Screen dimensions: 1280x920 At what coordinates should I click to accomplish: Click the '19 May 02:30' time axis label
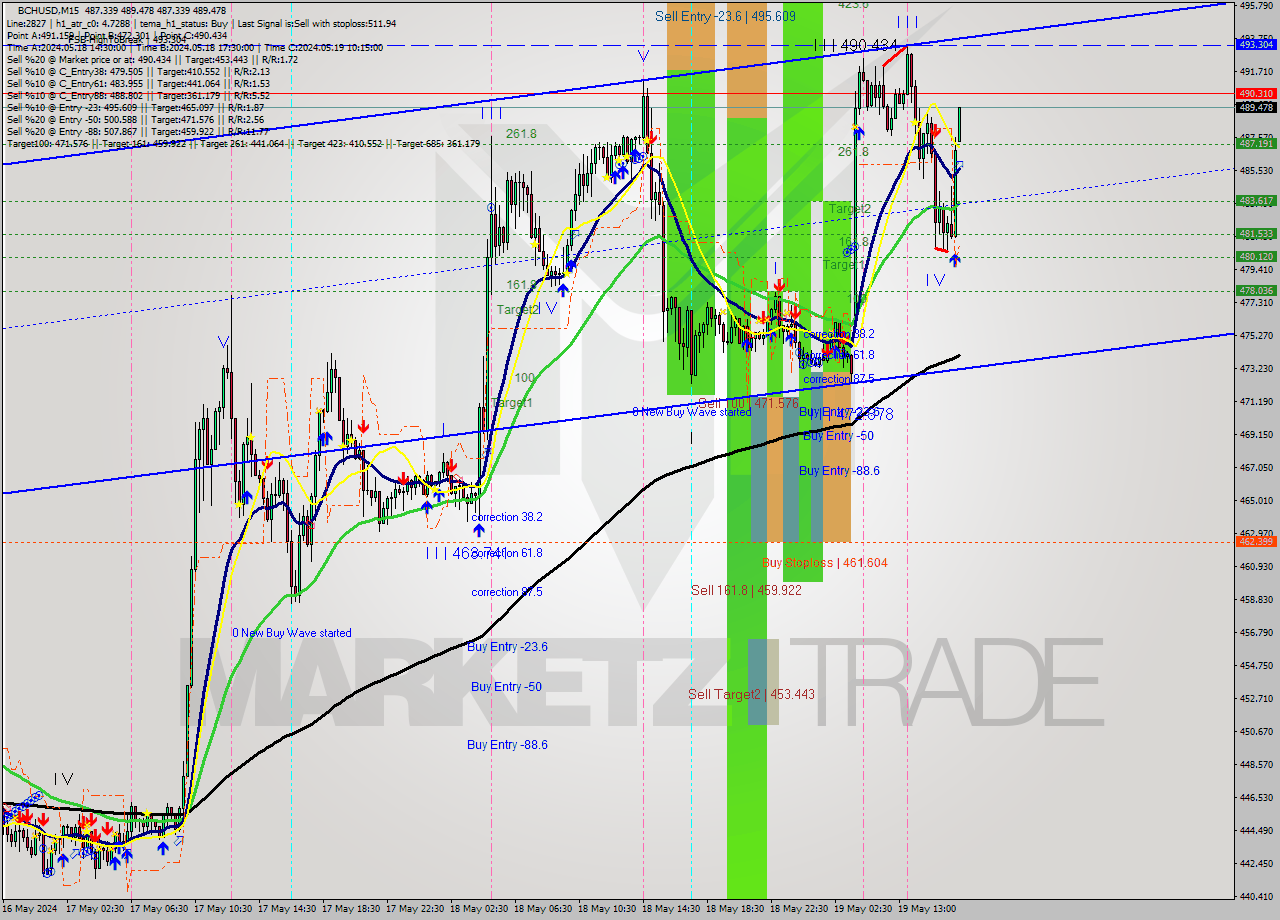tap(864, 909)
